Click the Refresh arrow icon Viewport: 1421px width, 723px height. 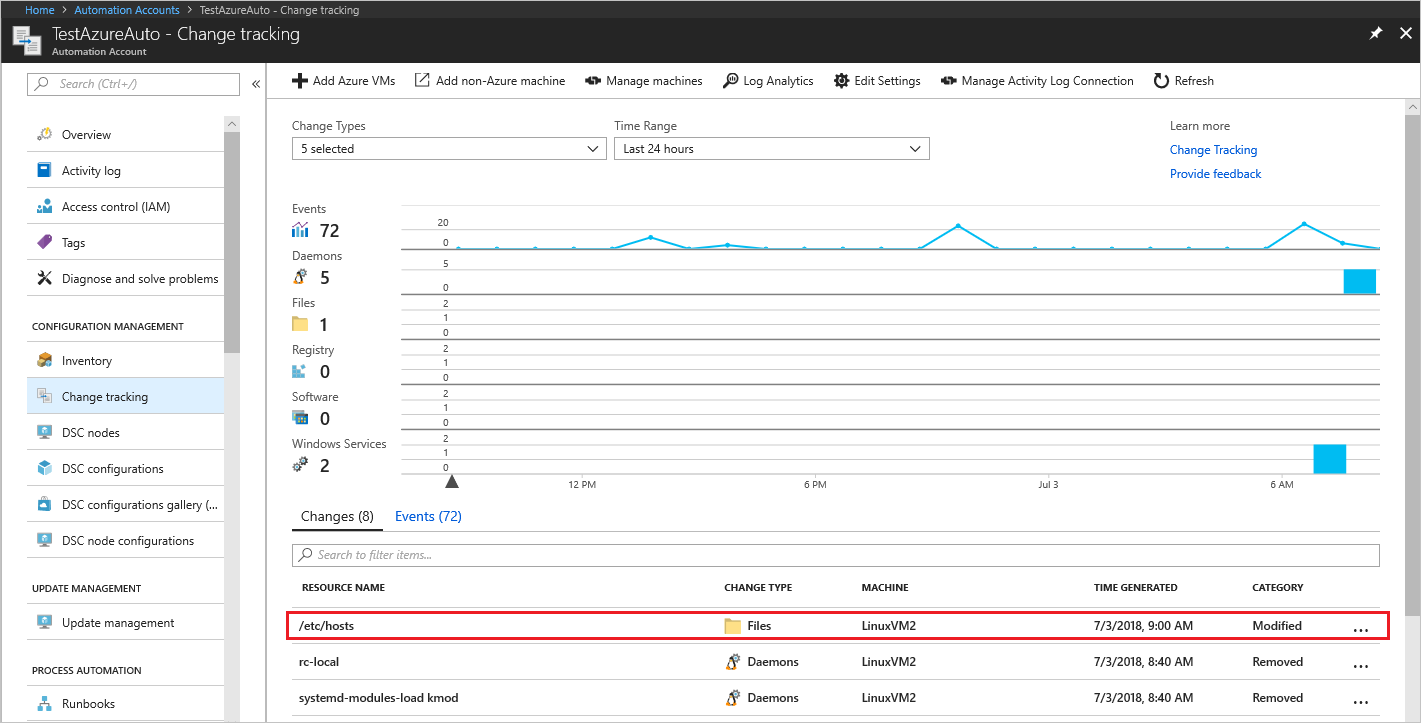[x=1161, y=80]
